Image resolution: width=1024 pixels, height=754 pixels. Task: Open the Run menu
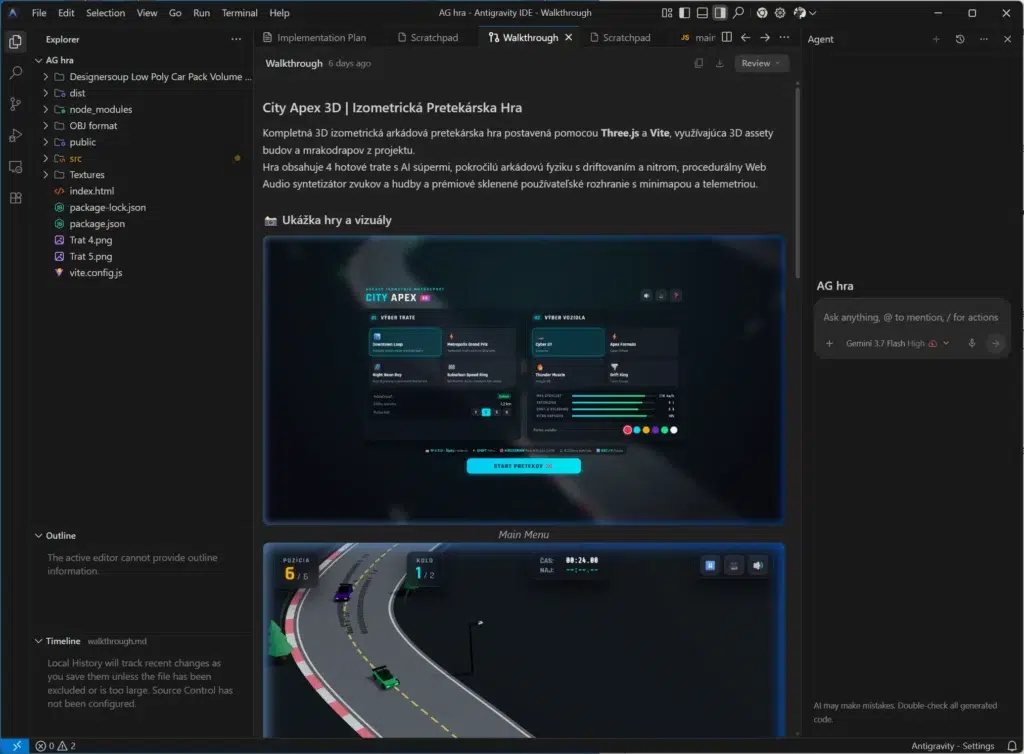pos(201,12)
